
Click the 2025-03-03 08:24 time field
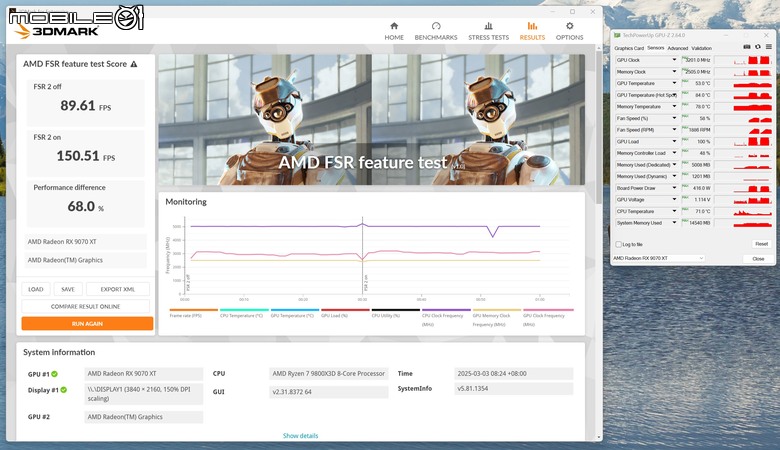pyautogui.click(x=513, y=373)
